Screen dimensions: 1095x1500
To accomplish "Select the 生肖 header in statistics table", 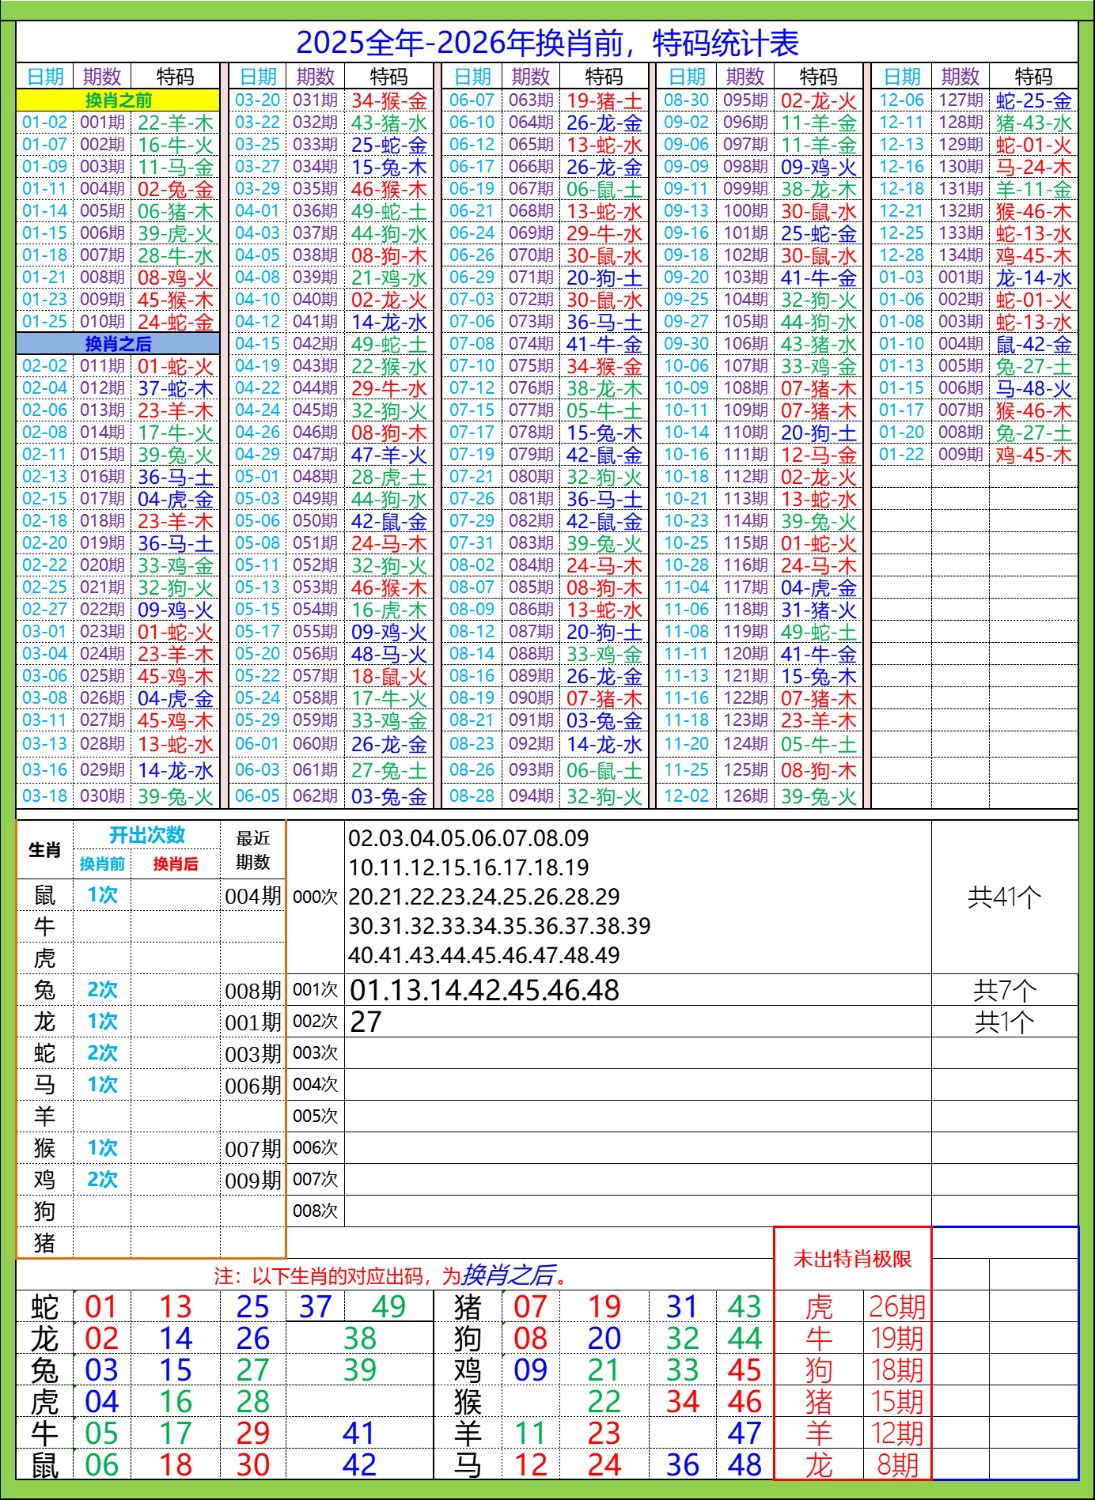I will coord(45,850).
